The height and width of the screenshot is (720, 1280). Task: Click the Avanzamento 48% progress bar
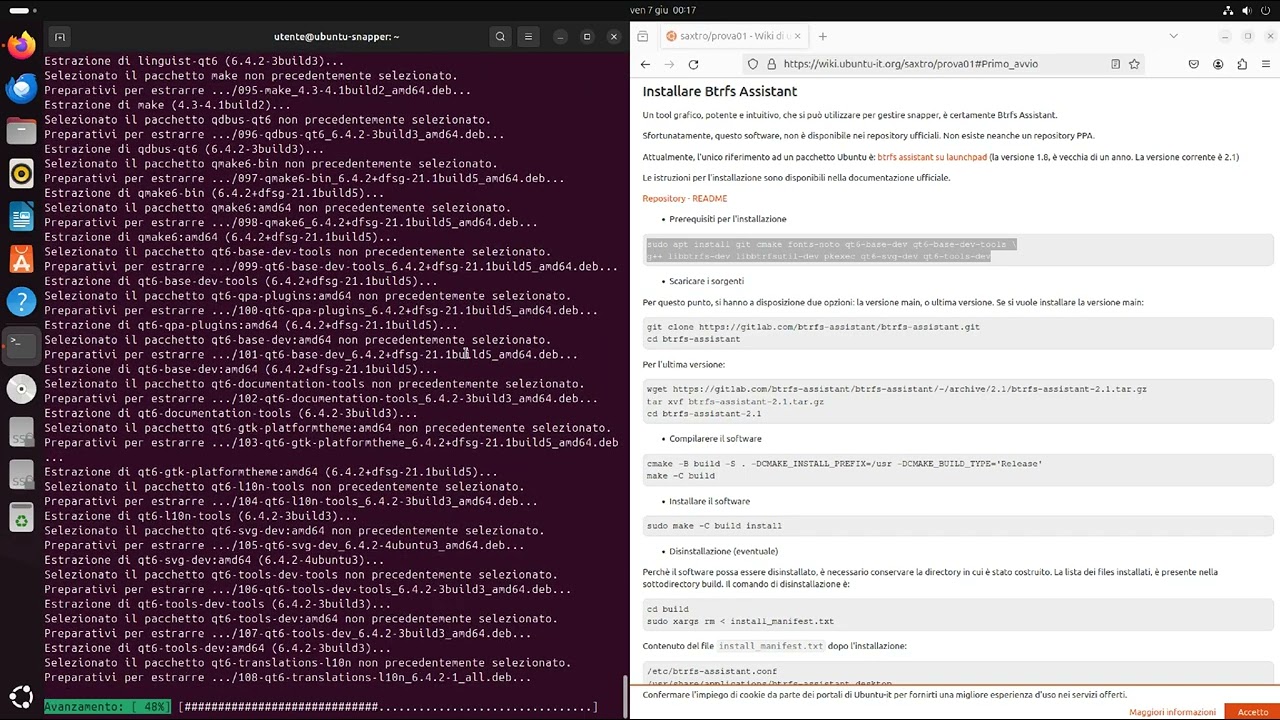point(320,707)
